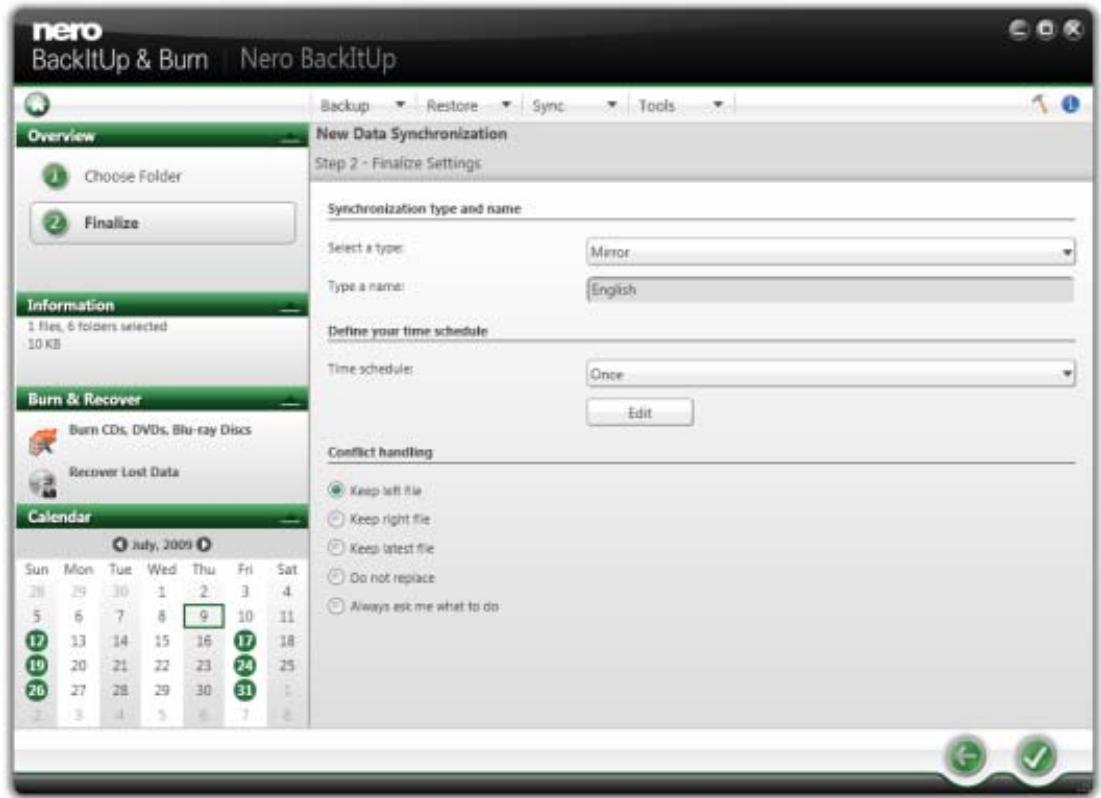Collapse the Burn & Recover panel

289,401
